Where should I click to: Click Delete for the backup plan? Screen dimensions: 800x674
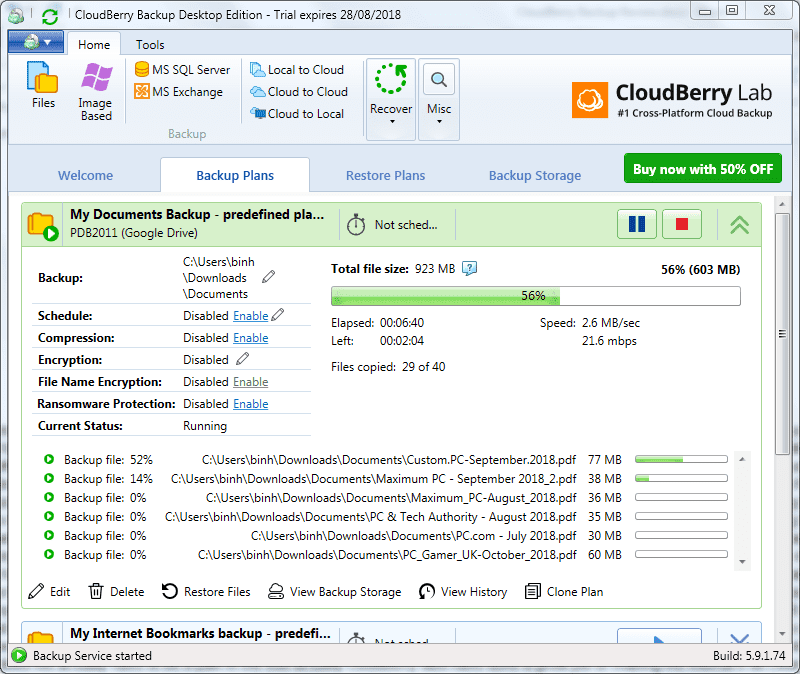pyautogui.click(x=116, y=592)
